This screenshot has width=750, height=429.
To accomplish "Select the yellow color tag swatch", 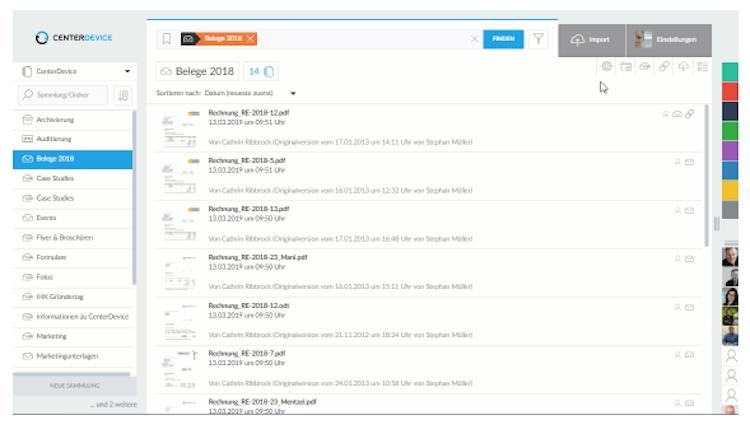I will pos(730,190).
